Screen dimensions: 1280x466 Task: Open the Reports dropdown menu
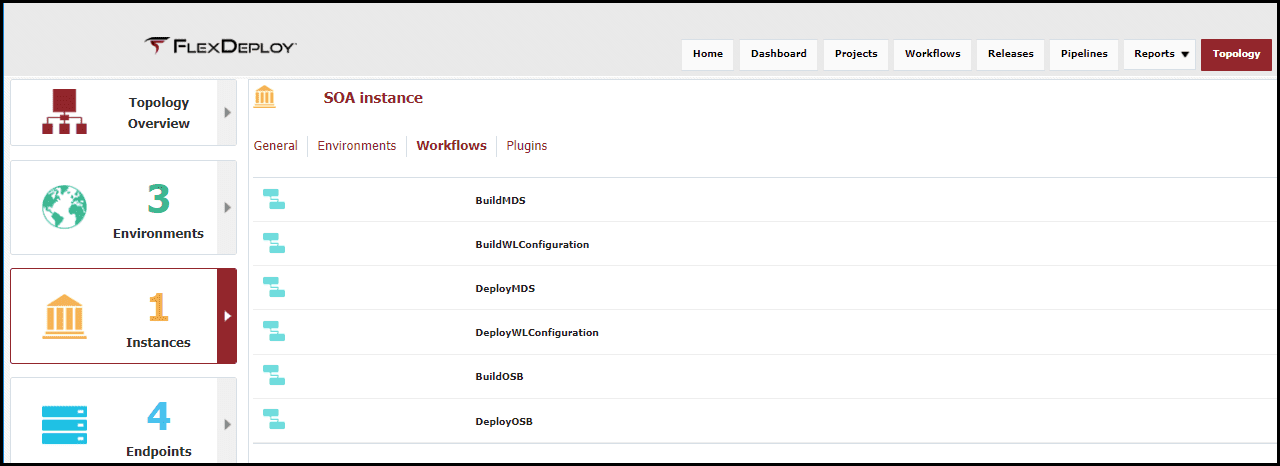click(1161, 54)
